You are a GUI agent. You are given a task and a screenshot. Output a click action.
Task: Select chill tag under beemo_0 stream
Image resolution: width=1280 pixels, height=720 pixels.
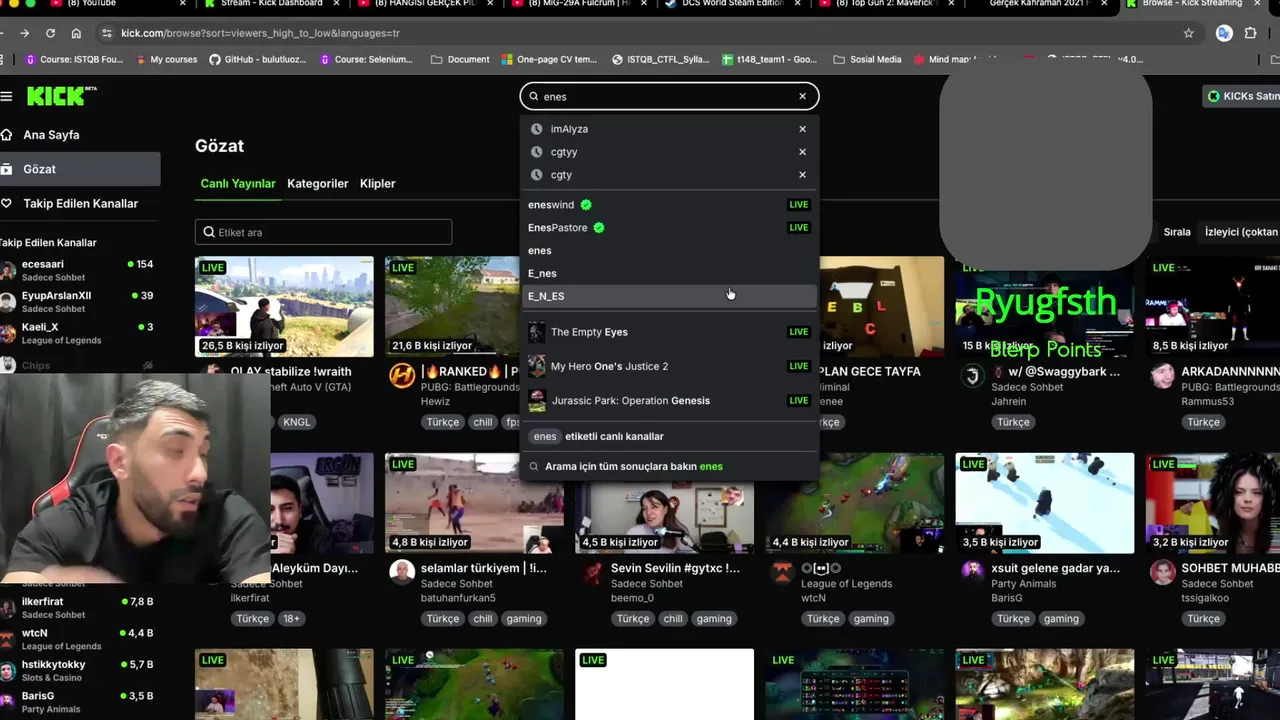673,619
